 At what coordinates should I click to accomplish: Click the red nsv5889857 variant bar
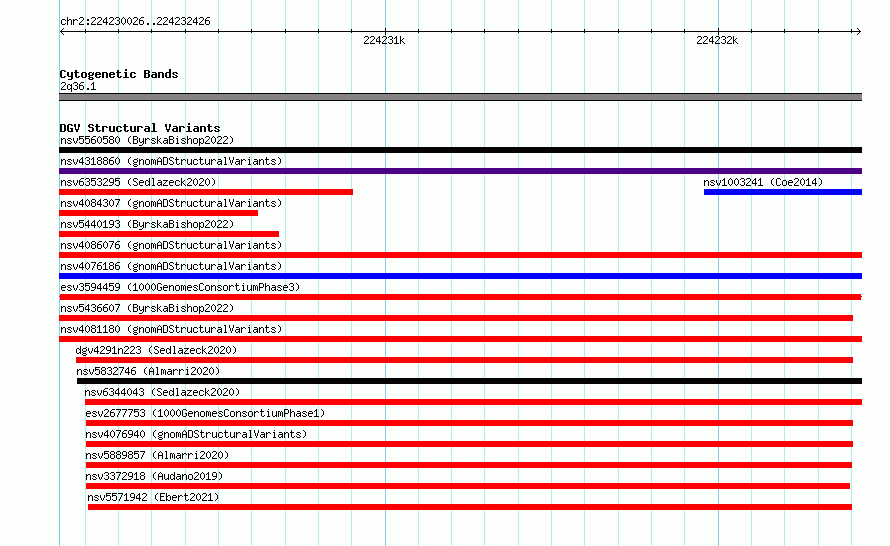468,465
